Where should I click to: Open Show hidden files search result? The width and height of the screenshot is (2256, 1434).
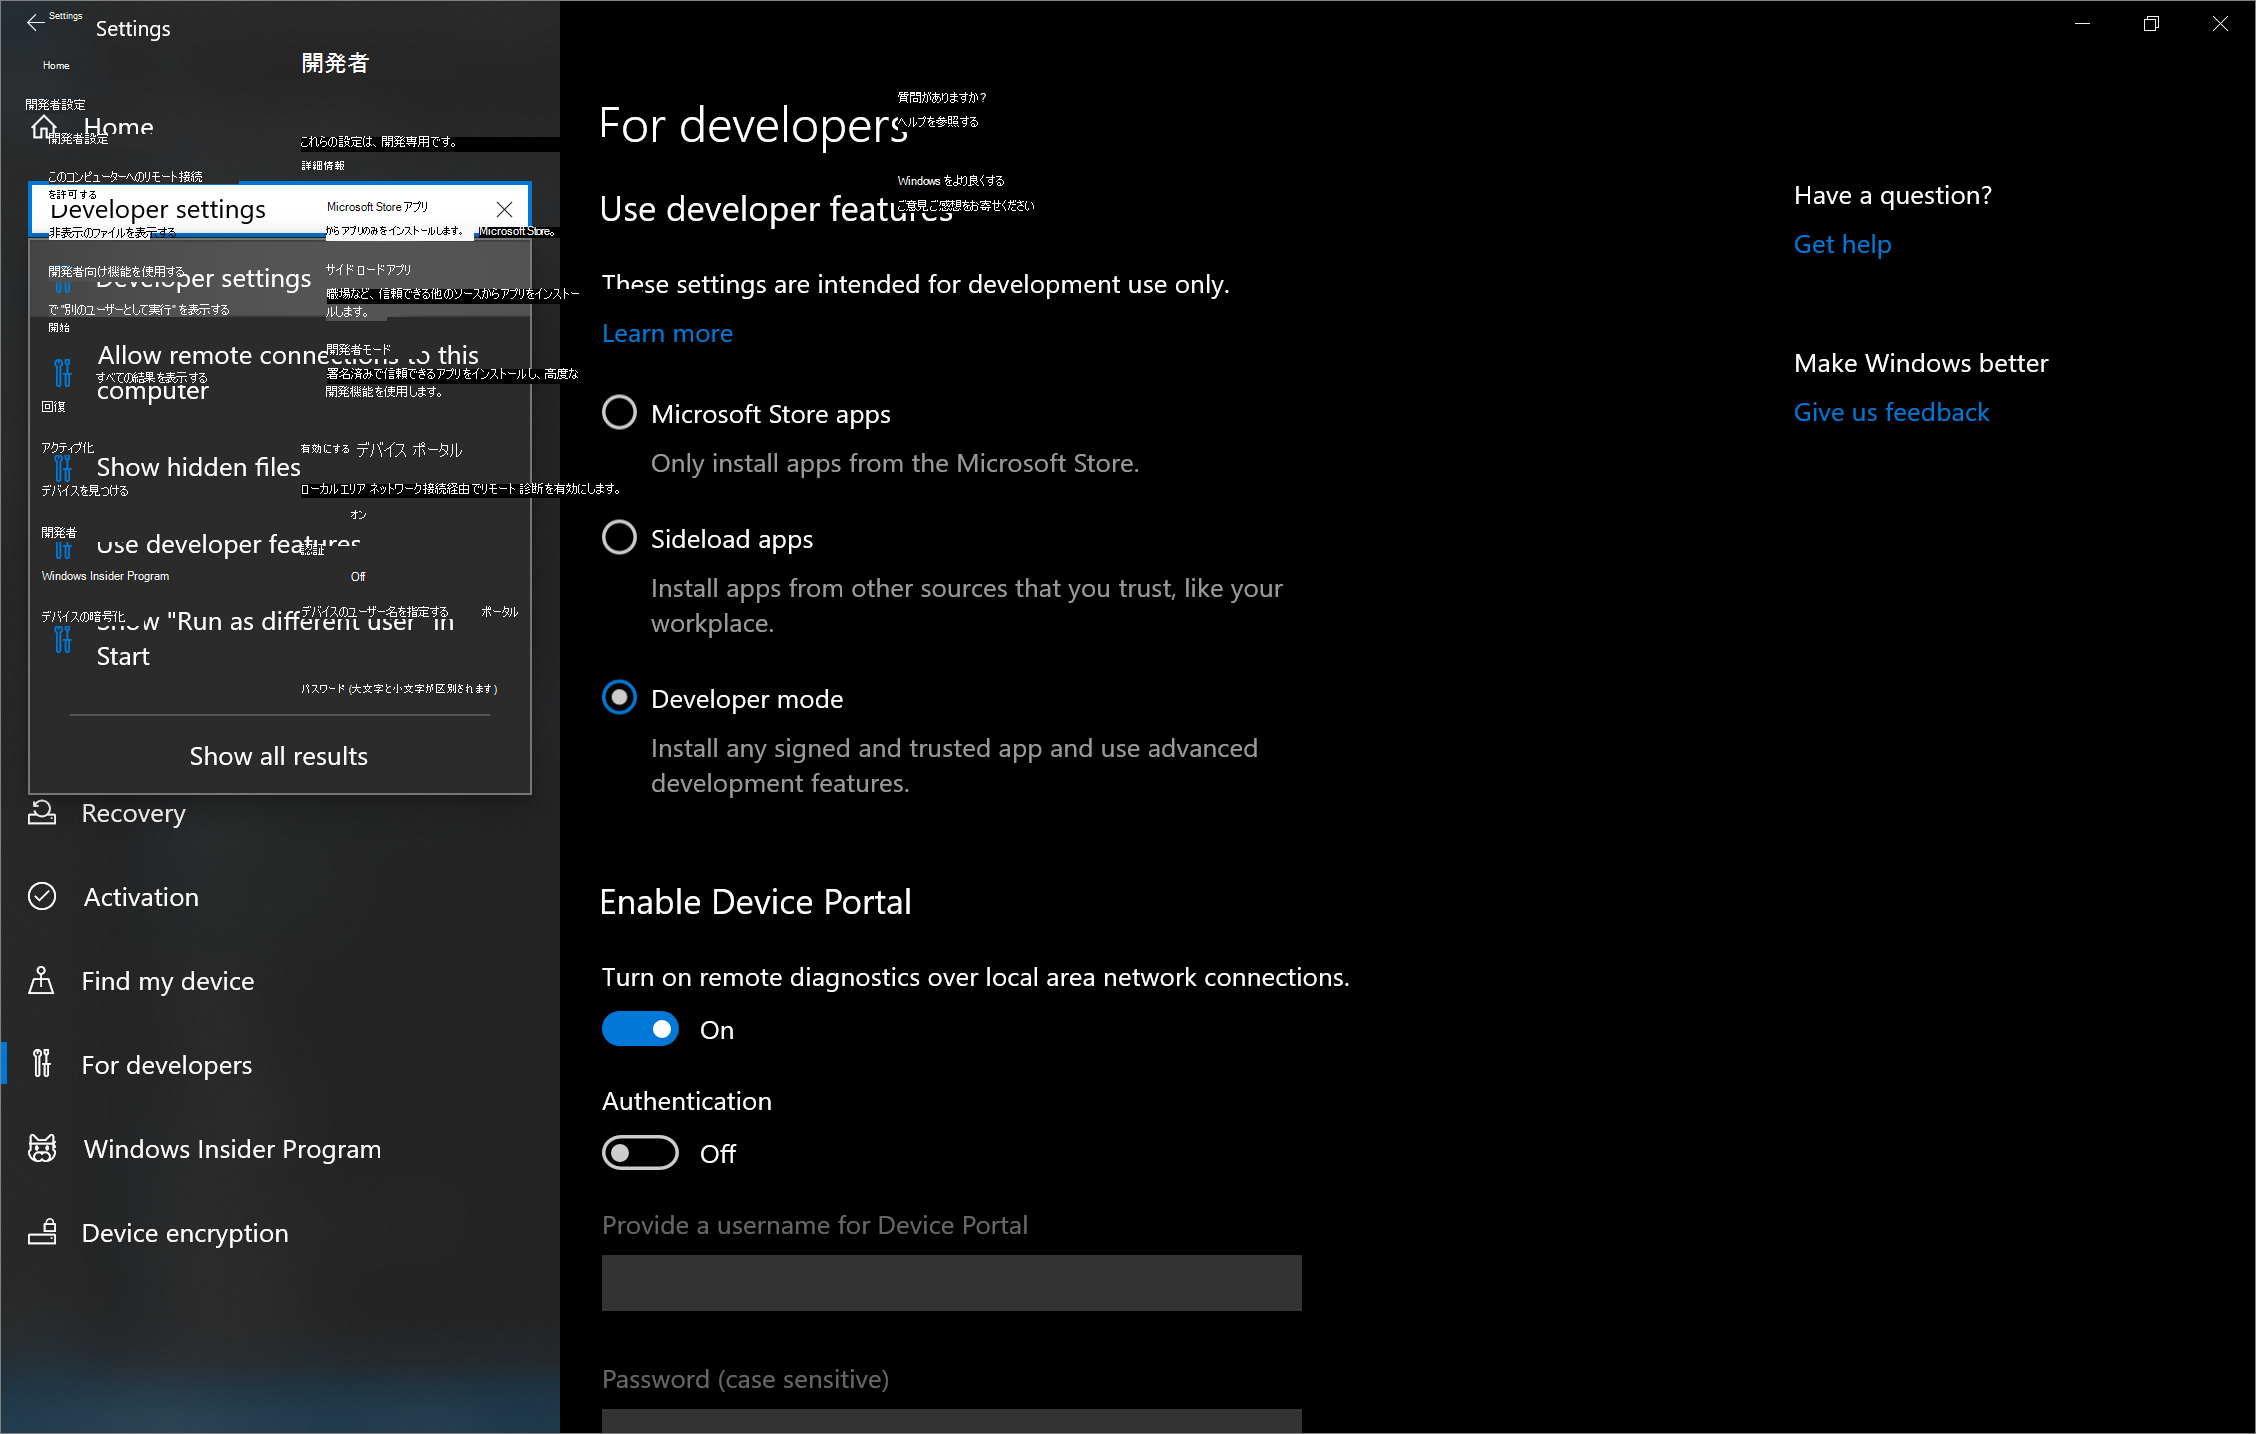point(198,467)
